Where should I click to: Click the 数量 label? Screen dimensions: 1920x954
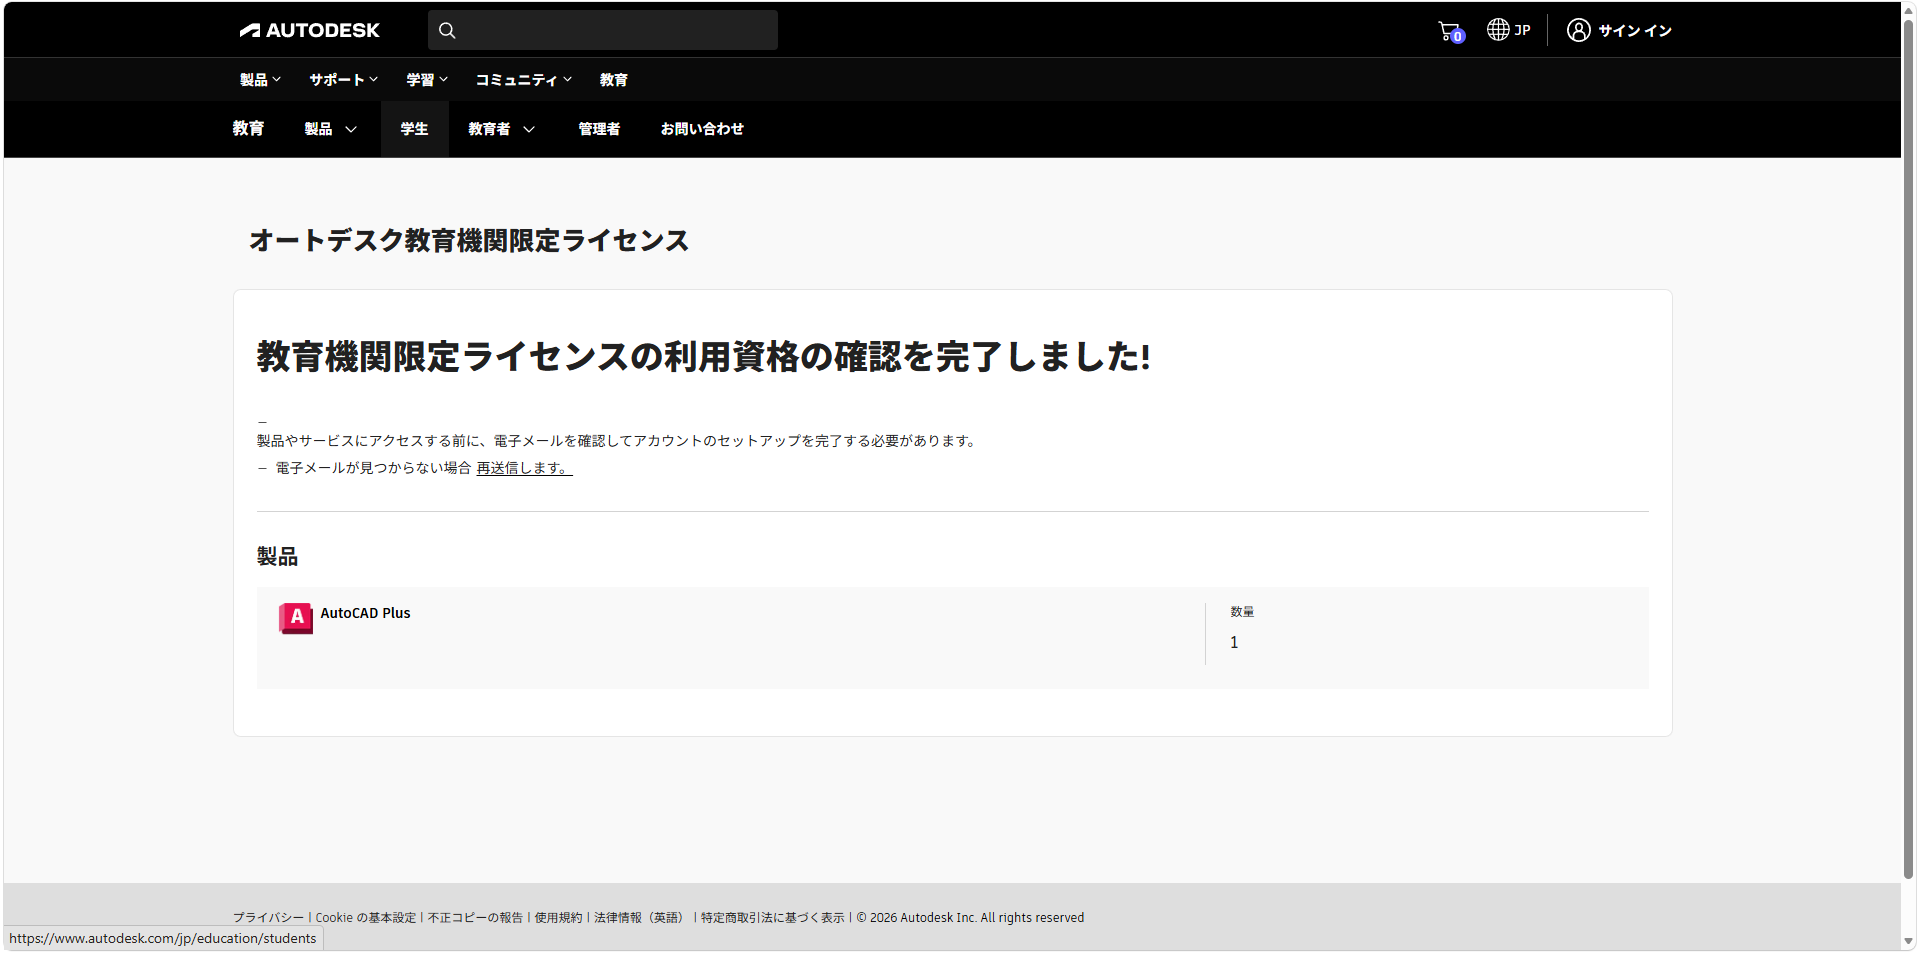coord(1242,612)
